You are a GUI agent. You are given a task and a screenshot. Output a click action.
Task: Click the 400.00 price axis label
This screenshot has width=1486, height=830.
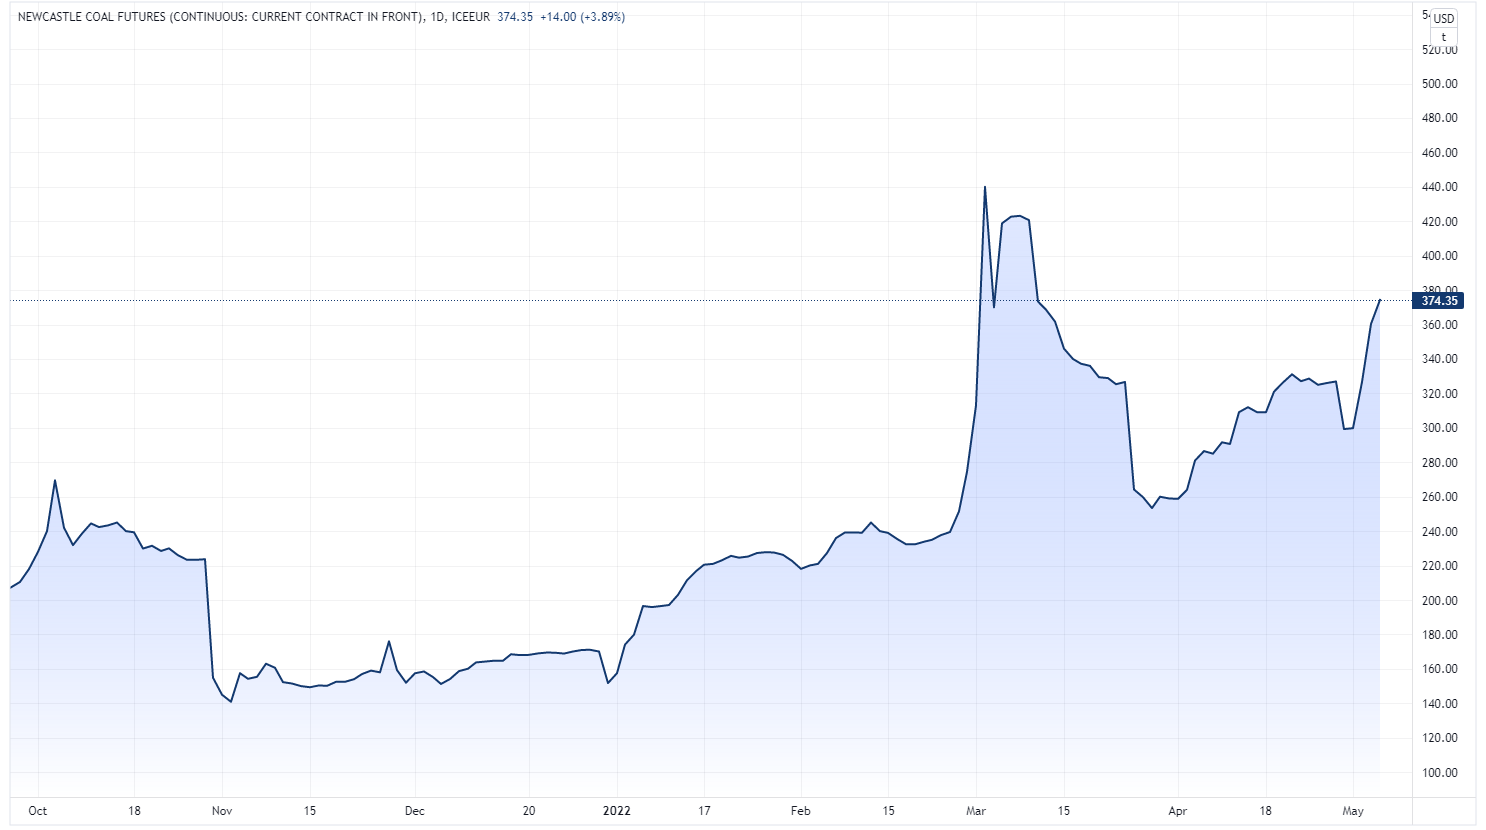(x=1439, y=256)
